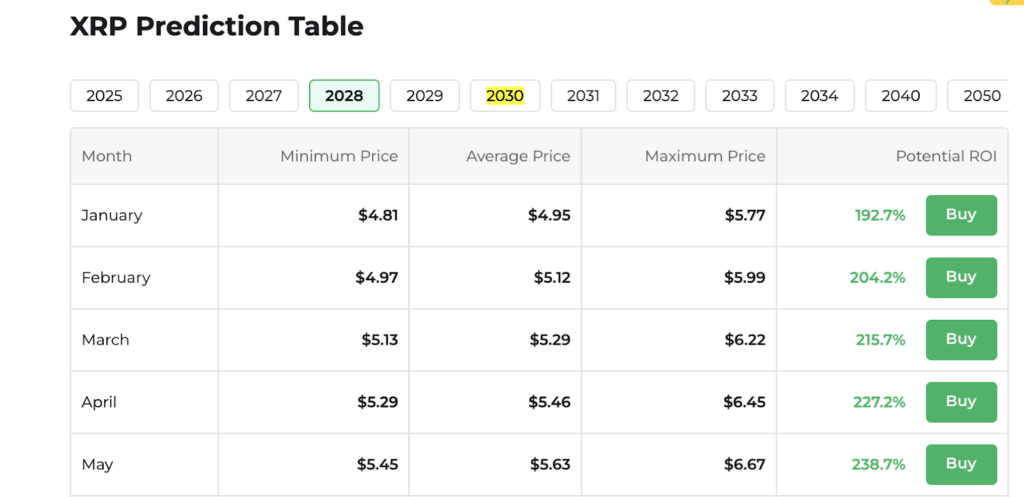The width and height of the screenshot is (1024, 497).
Task: View the 2034 predictions tab
Action: [819, 96]
